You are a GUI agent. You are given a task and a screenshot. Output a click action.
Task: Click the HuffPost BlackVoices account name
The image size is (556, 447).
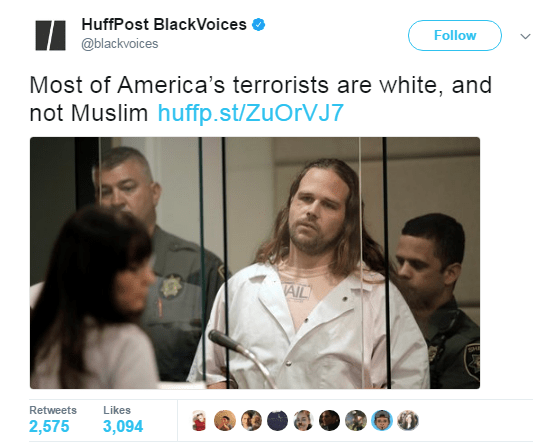point(164,25)
